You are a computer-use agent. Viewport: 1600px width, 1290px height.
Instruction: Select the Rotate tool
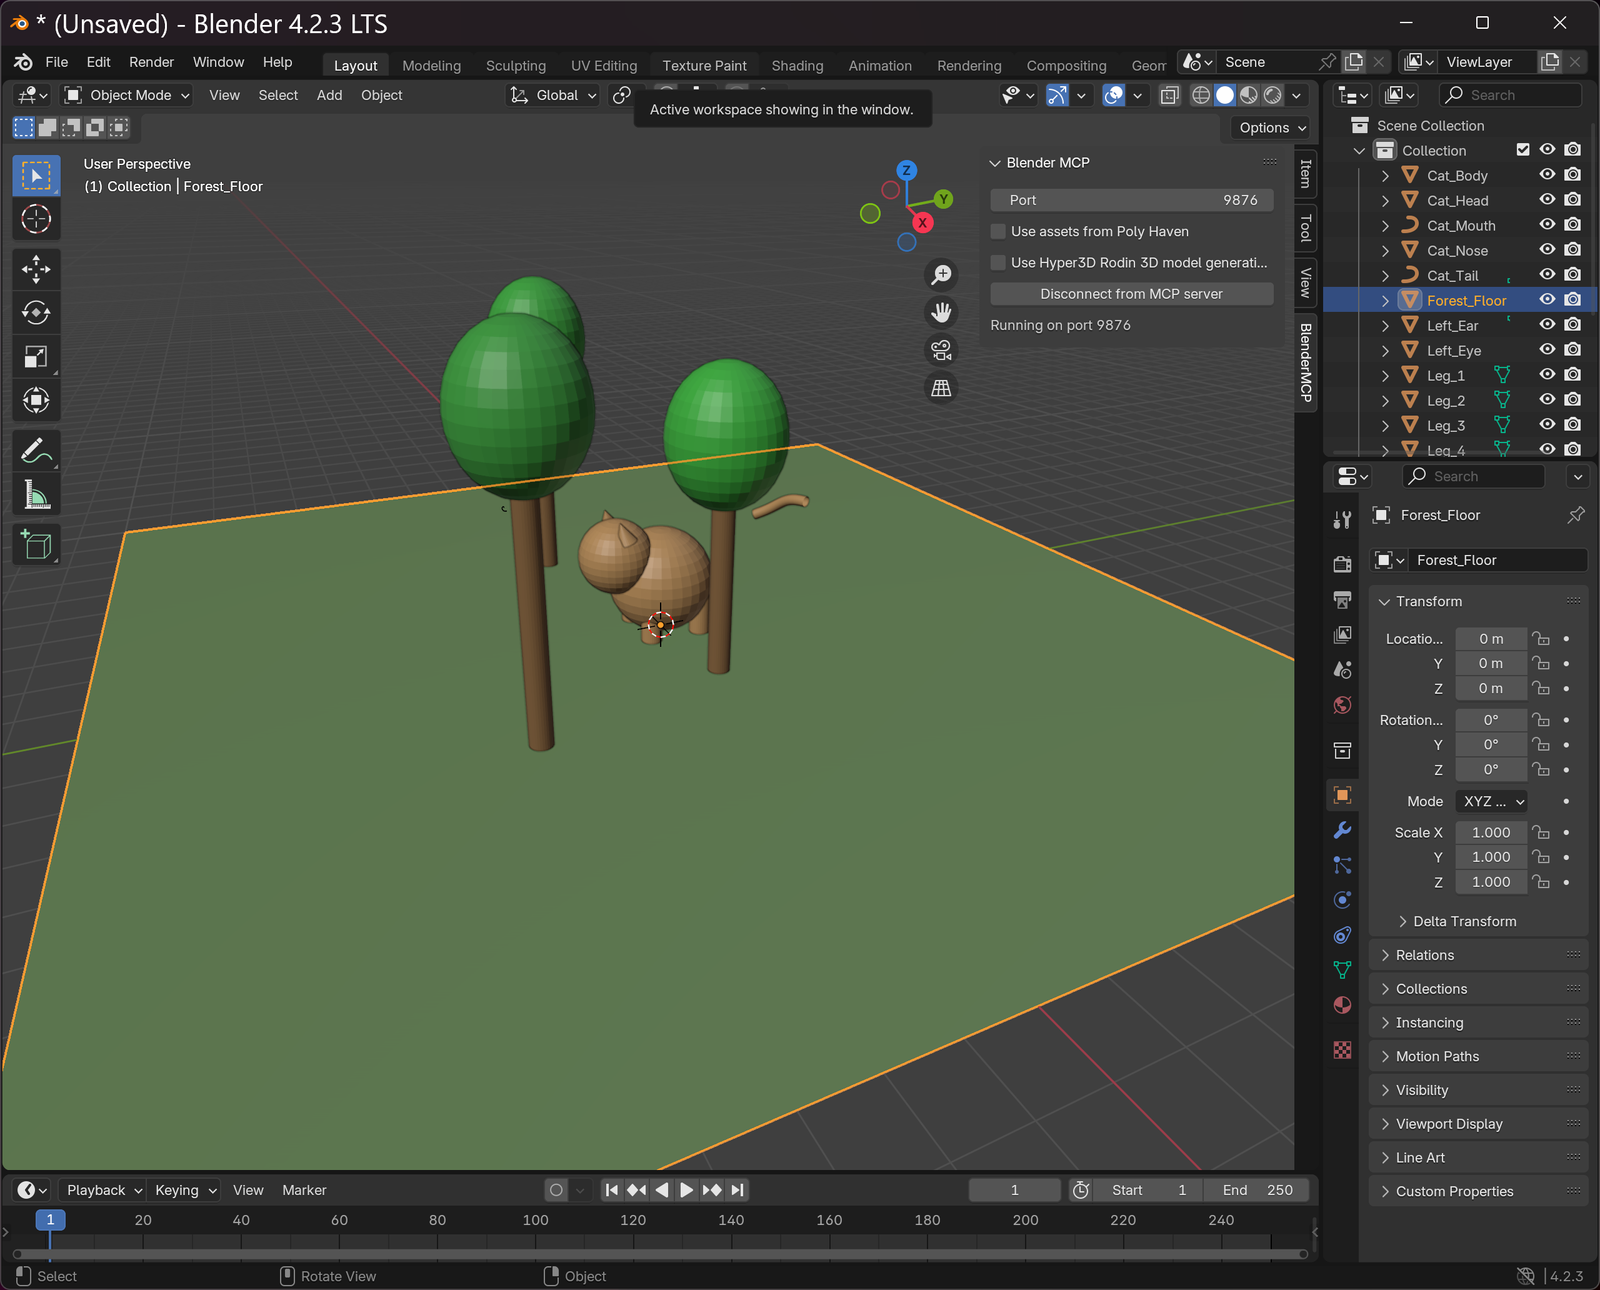coord(36,312)
